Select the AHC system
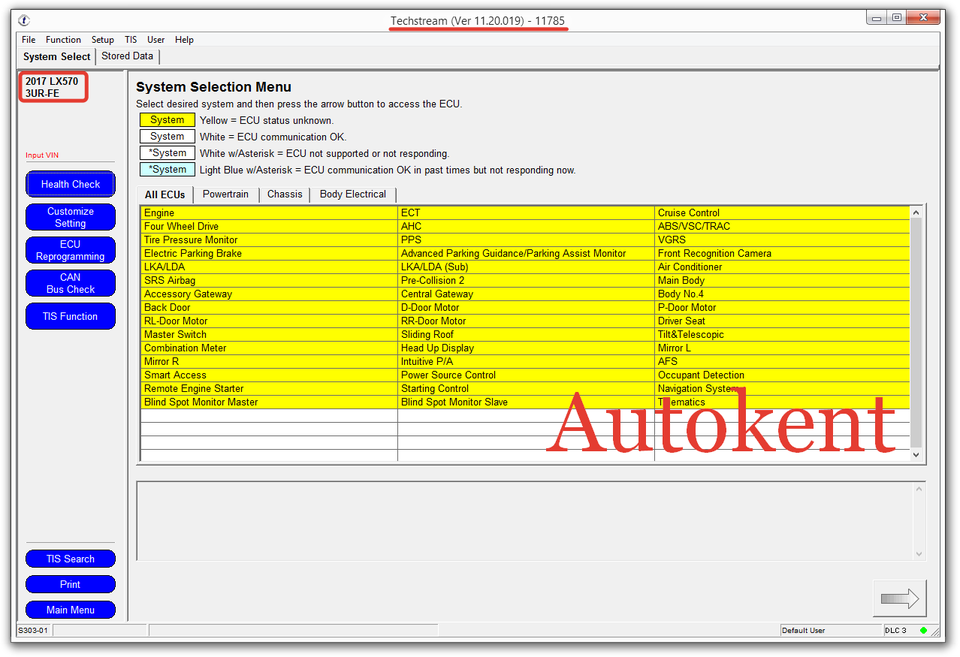This screenshot has width=960, height=657. point(526,226)
